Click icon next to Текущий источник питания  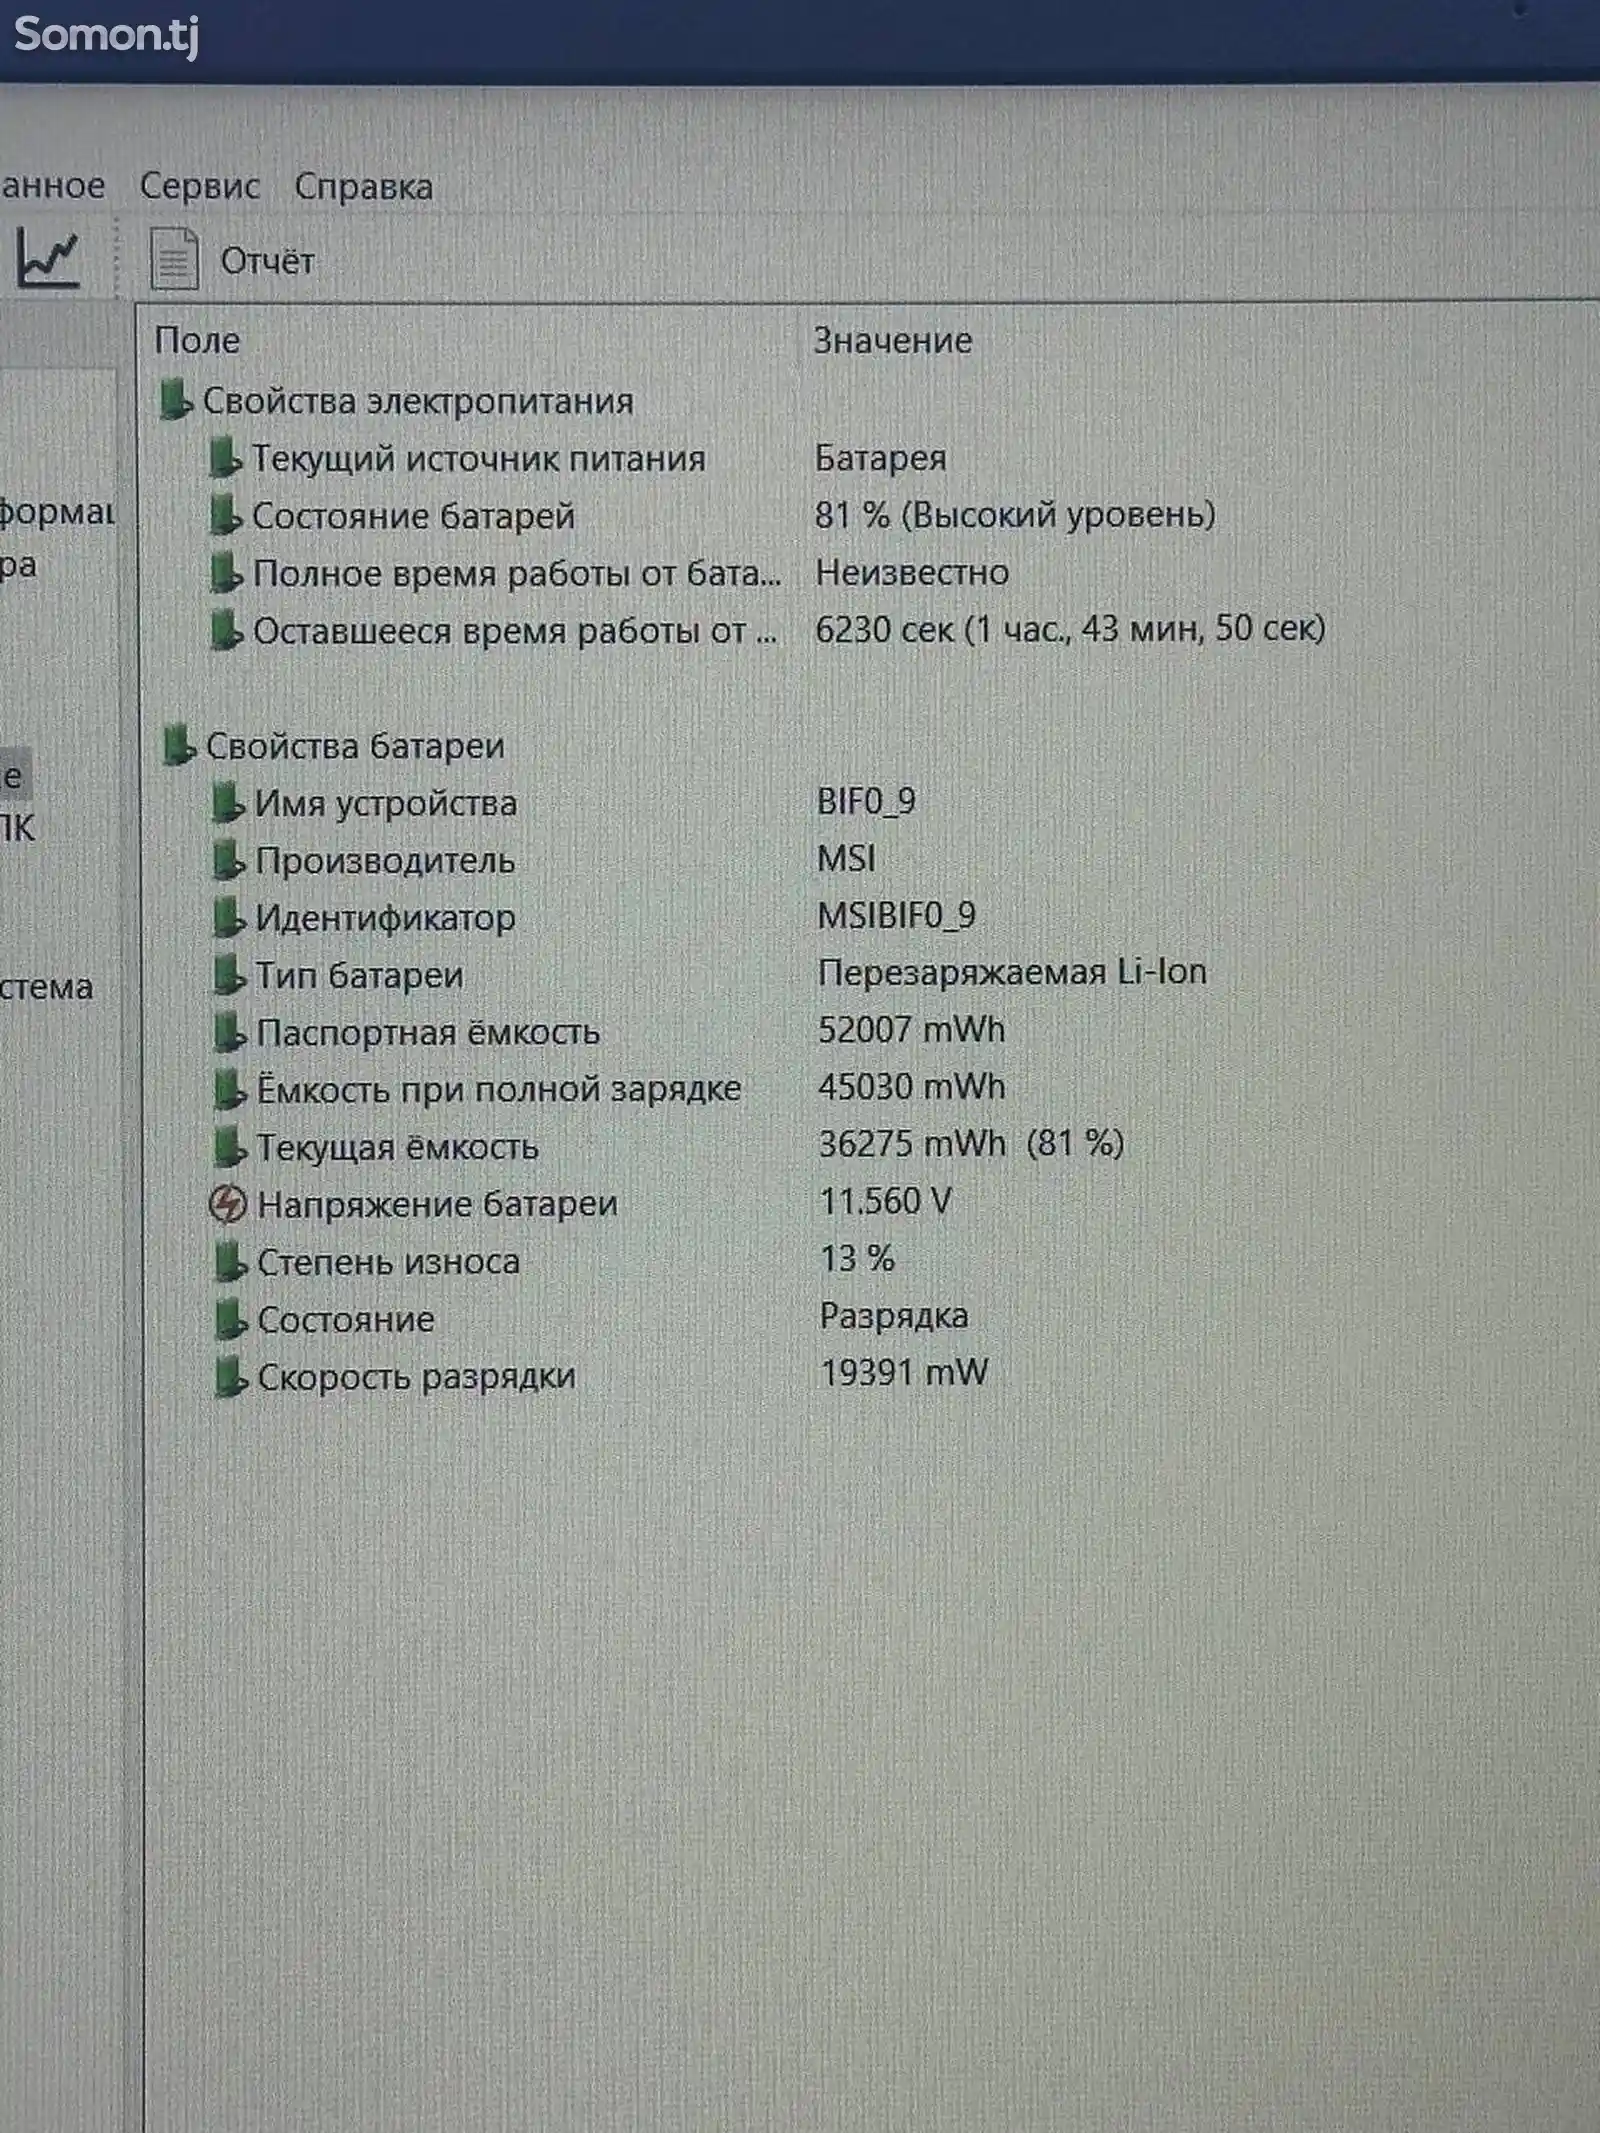(225, 457)
